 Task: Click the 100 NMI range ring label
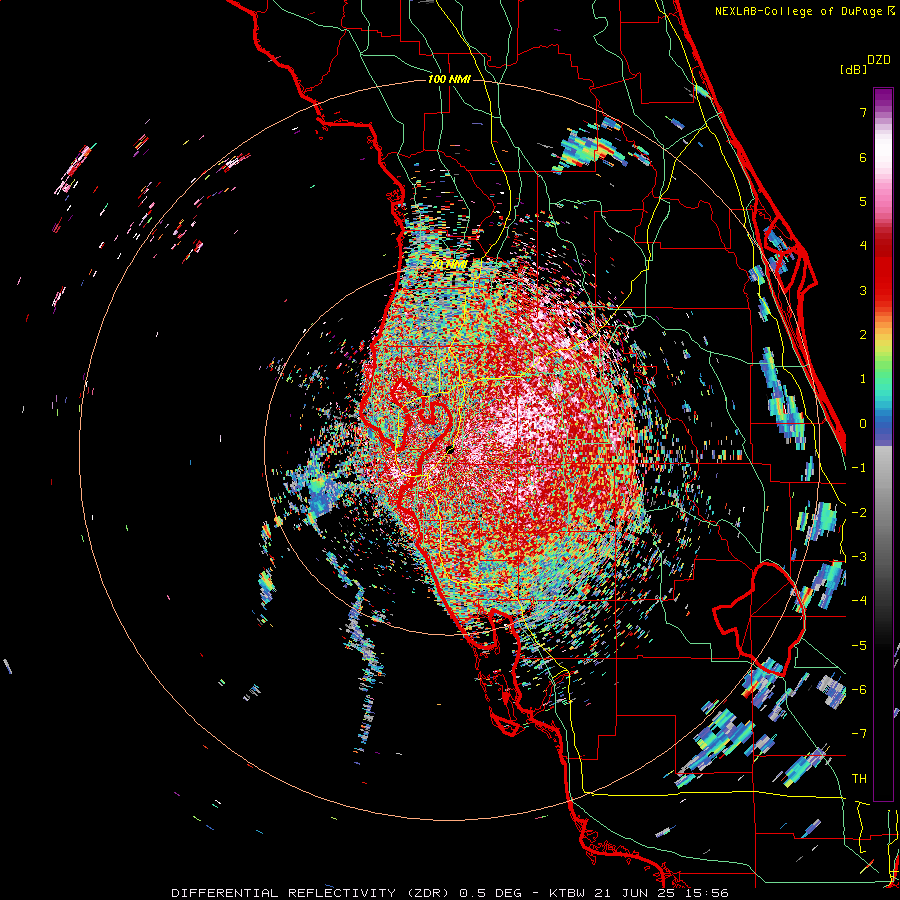449,79
